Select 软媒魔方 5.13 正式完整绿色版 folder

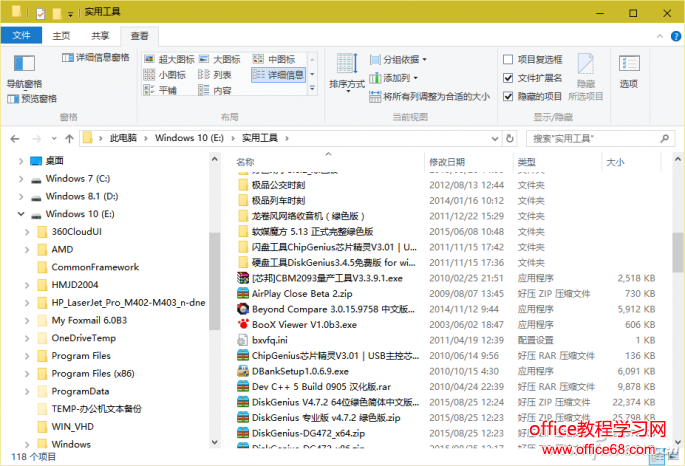point(312,232)
